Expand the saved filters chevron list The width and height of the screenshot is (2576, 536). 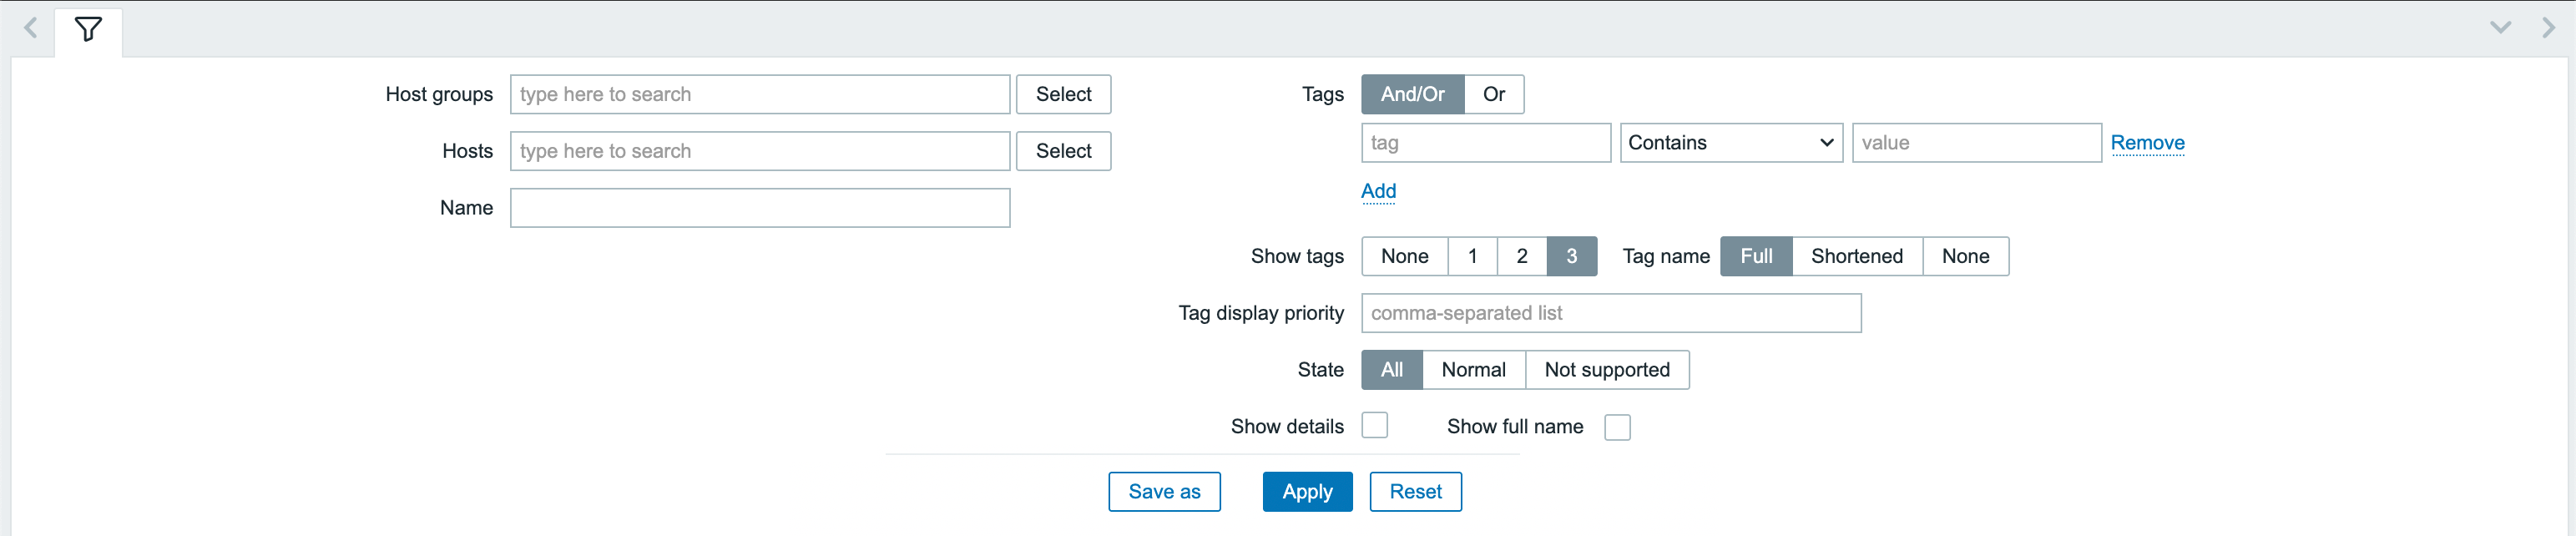click(2500, 28)
